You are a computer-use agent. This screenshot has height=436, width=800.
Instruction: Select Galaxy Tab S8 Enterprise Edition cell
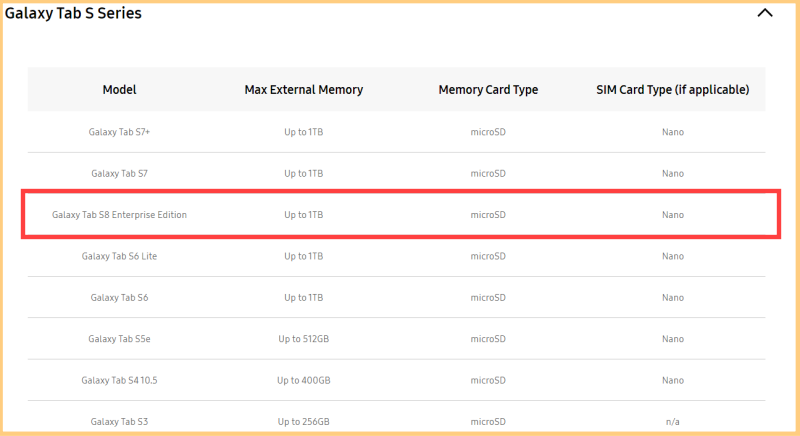point(119,215)
